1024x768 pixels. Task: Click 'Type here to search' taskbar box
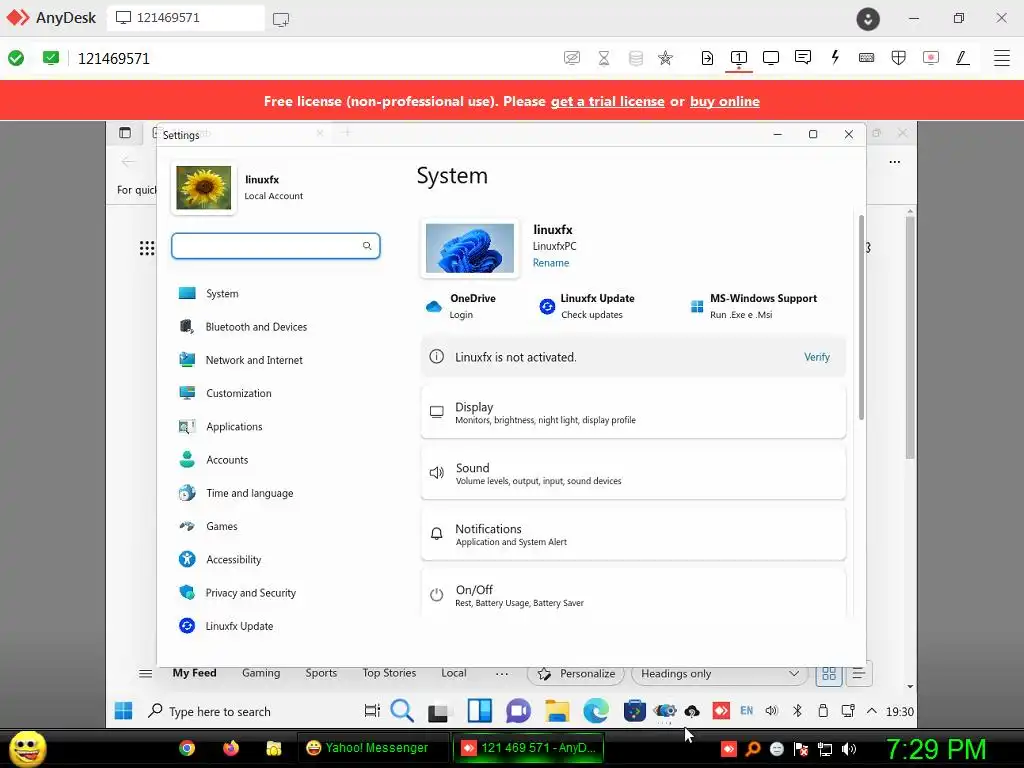coord(219,711)
